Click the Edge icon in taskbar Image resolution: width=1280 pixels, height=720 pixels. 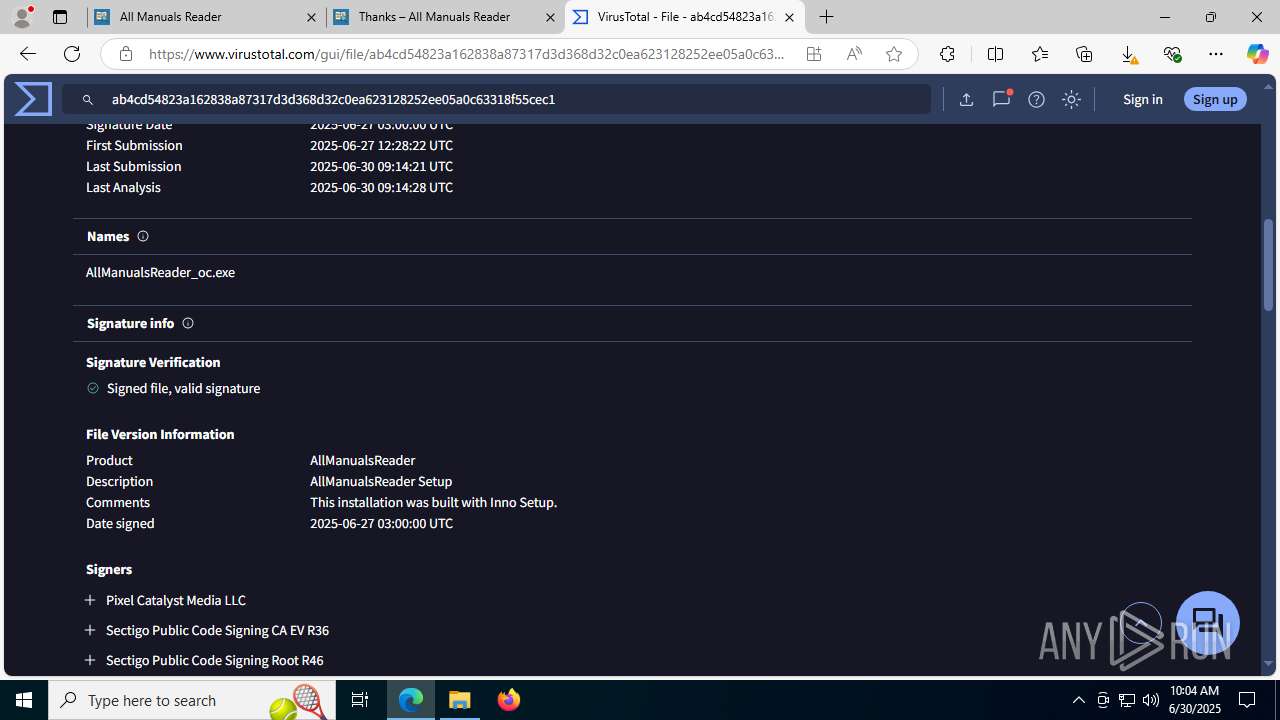click(x=411, y=700)
